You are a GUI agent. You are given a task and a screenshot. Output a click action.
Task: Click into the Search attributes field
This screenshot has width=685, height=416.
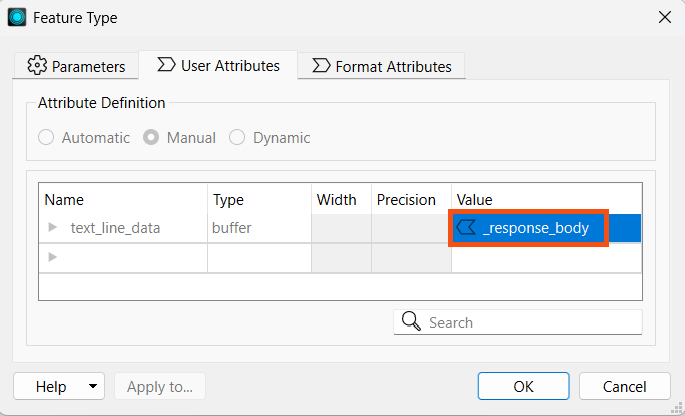(x=518, y=322)
